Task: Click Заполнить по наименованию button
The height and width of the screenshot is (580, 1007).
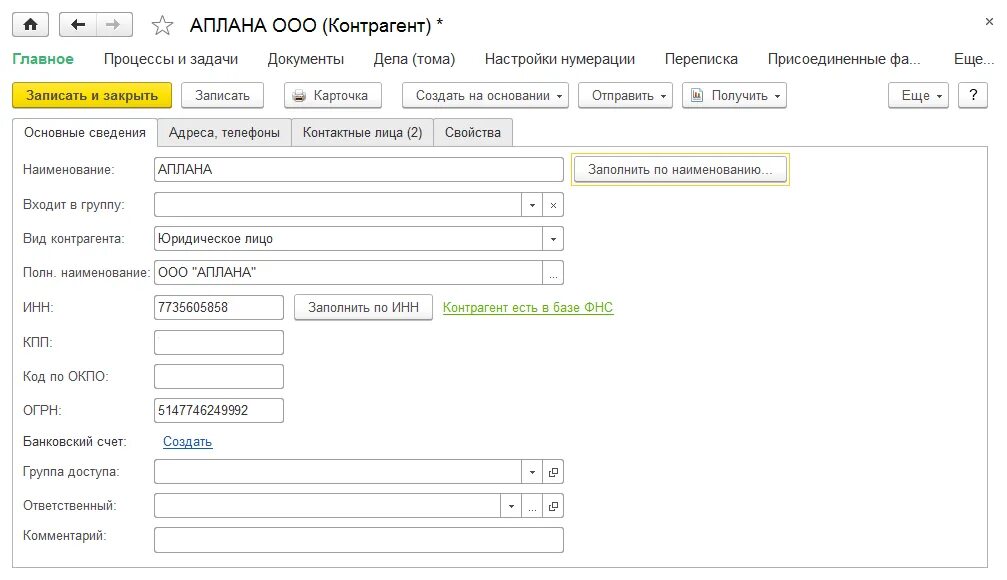Action: coord(680,170)
